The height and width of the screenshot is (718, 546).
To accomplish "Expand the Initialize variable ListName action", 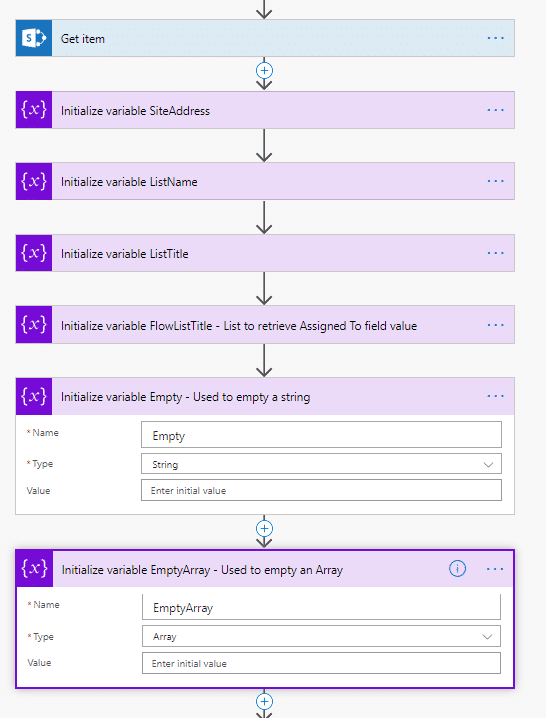I will point(265,181).
